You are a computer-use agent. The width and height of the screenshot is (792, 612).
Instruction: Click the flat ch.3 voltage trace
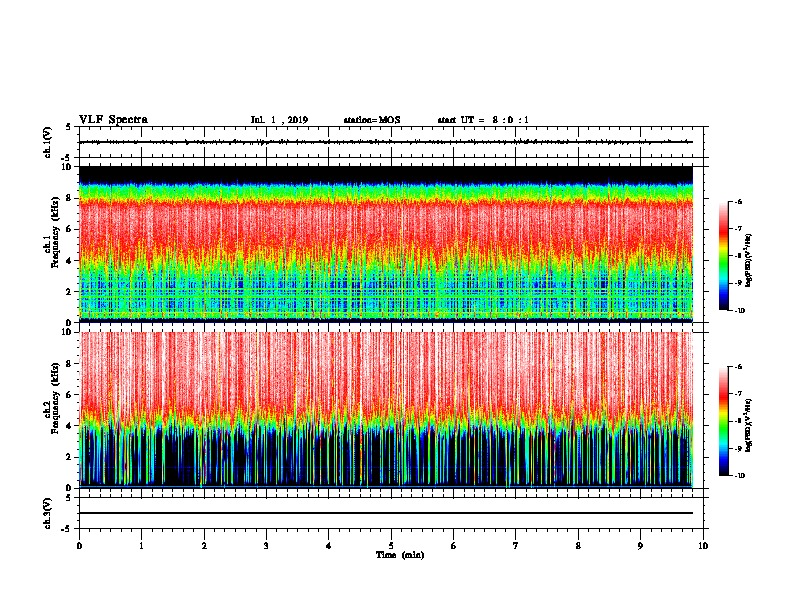[386, 513]
